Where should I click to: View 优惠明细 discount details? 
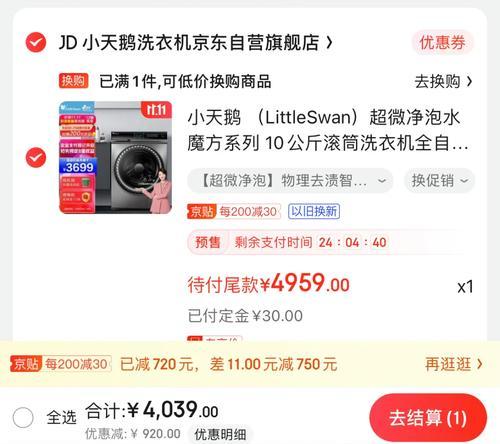coord(220,434)
